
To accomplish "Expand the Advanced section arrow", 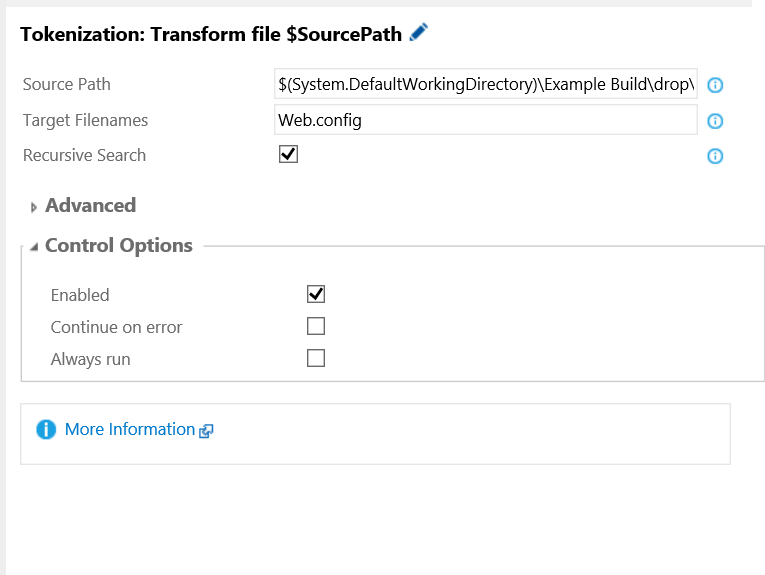I will point(33,207).
